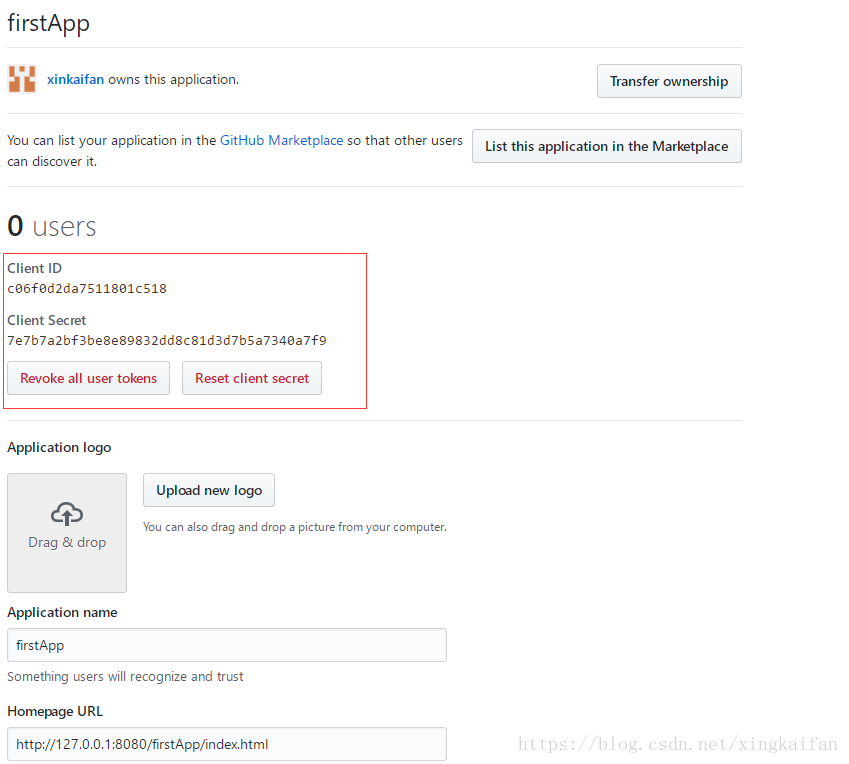
Task: Click the Drag & drop logo area
Action: tap(67, 533)
